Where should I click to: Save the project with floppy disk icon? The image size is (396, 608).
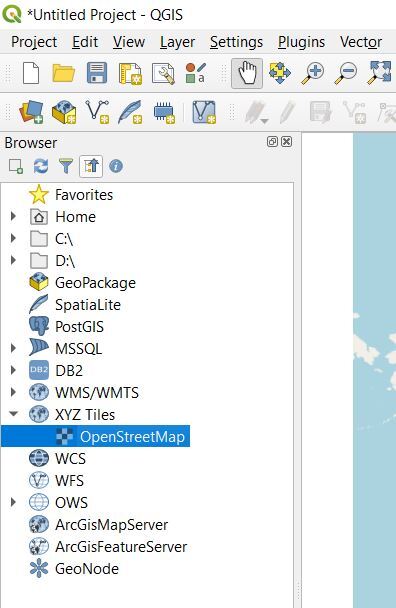click(x=97, y=73)
